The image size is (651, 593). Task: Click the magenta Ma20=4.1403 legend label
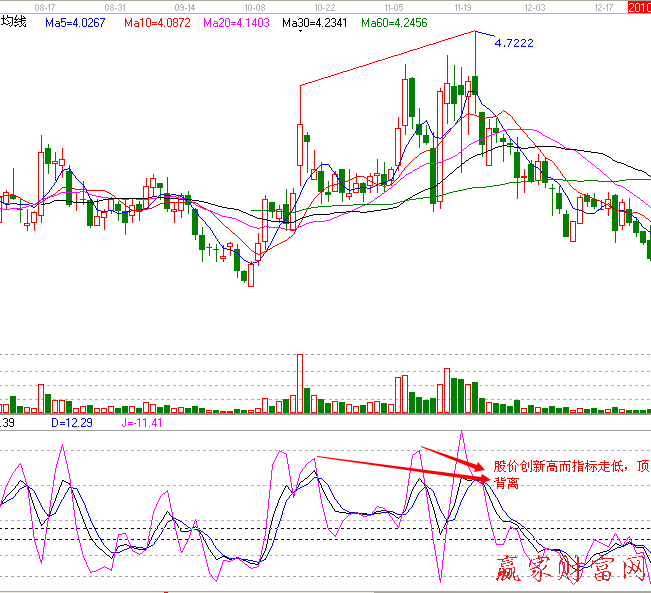pyautogui.click(x=238, y=21)
